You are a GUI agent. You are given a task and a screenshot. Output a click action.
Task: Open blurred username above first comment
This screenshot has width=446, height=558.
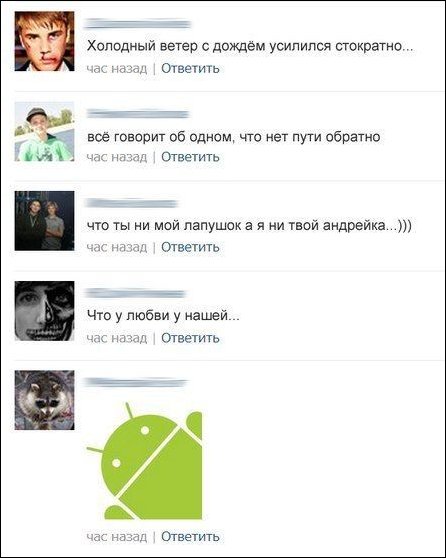point(137,24)
